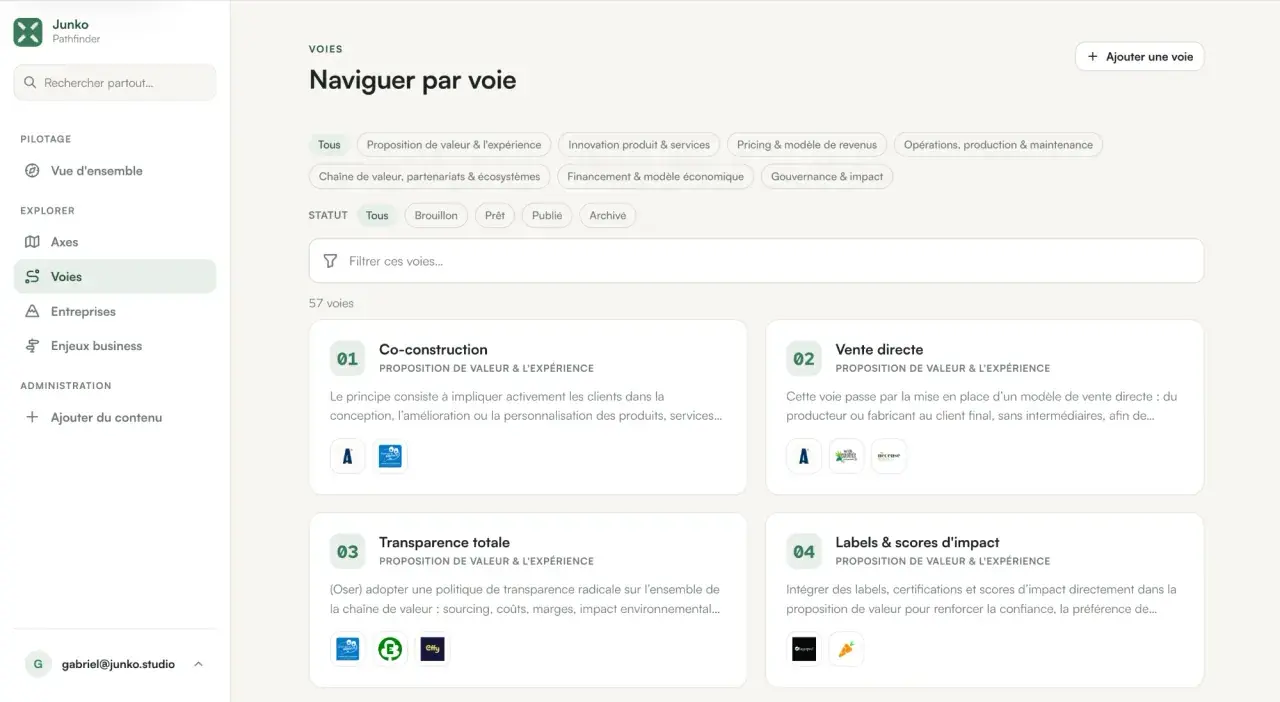Open the Vente directe card title
Screen dimensions: 1280x702
879,350
